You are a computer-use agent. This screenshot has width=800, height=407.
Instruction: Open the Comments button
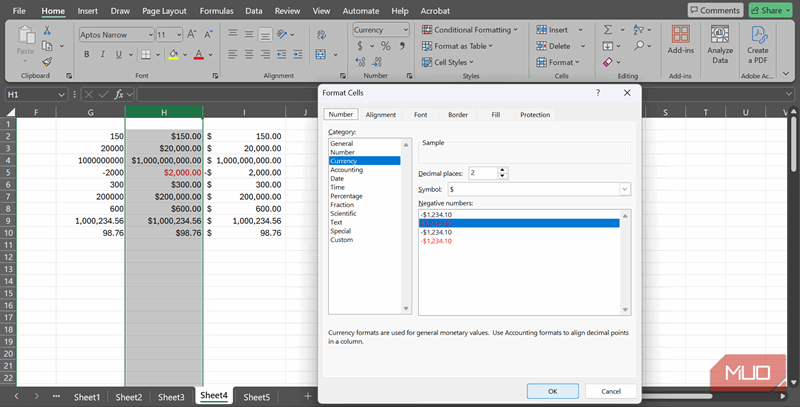[715, 10]
